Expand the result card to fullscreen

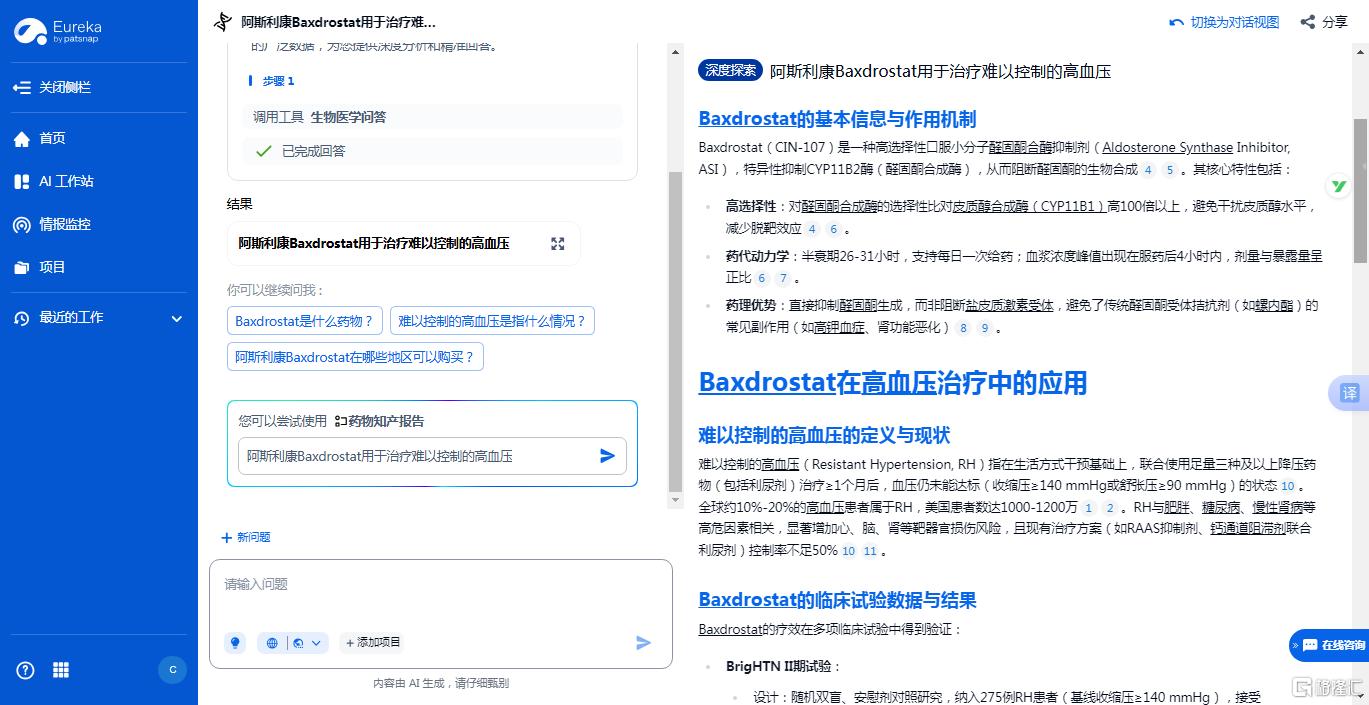point(557,243)
